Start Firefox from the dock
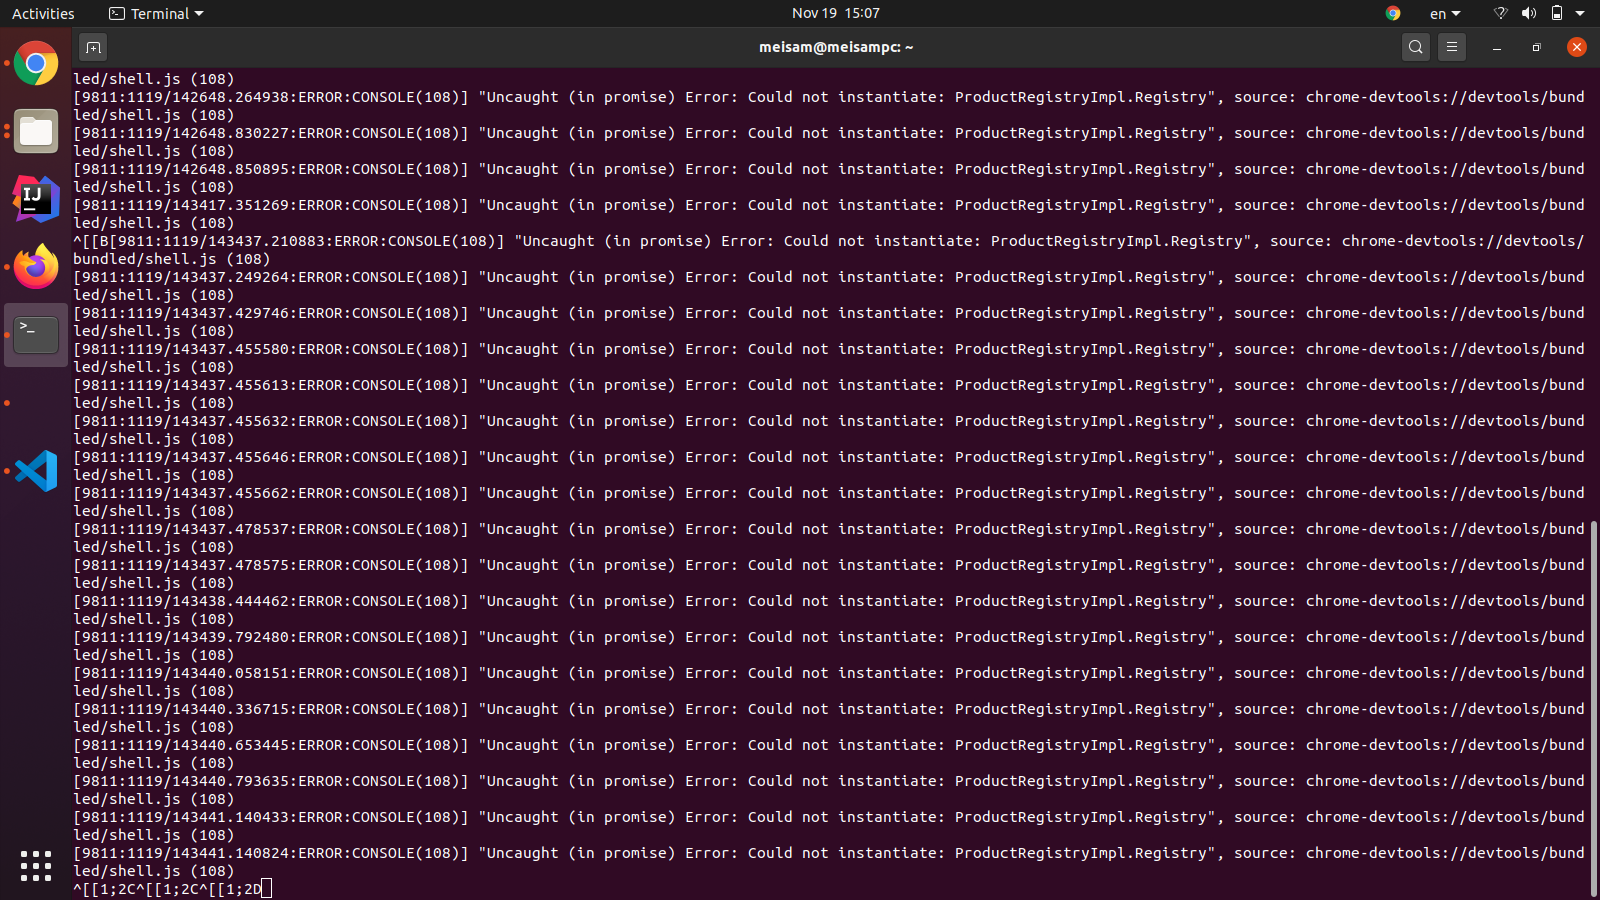Screen dimensions: 1600x900 pos(36,267)
